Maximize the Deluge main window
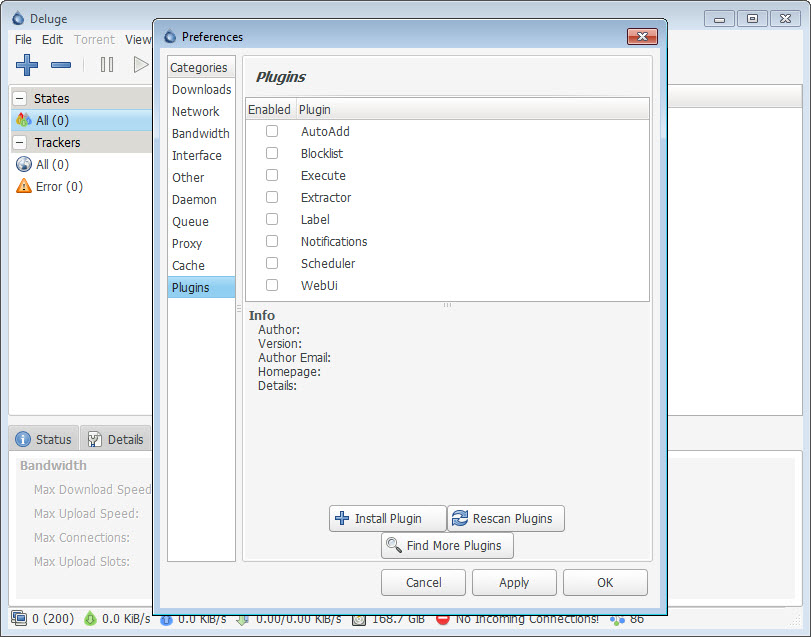Screen dimensions: 811x637 pos(753,19)
